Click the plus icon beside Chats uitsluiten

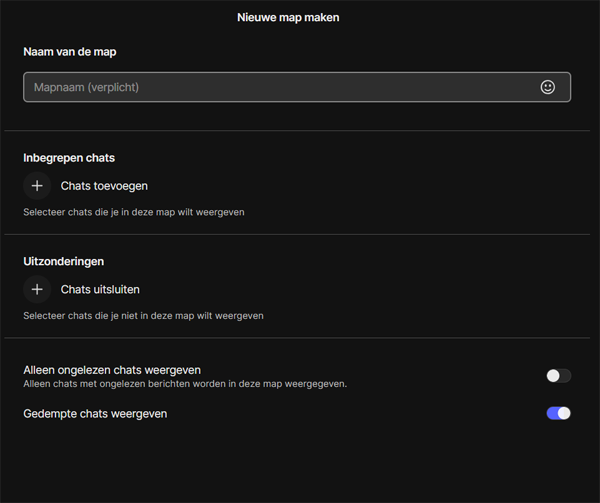[37, 289]
